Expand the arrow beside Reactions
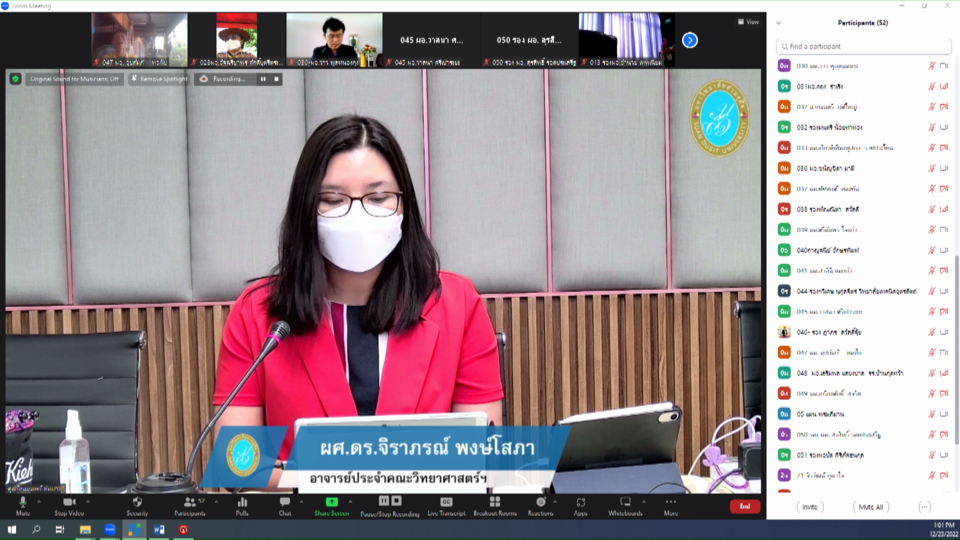Viewport: 960px width, 540px height. pos(555,502)
